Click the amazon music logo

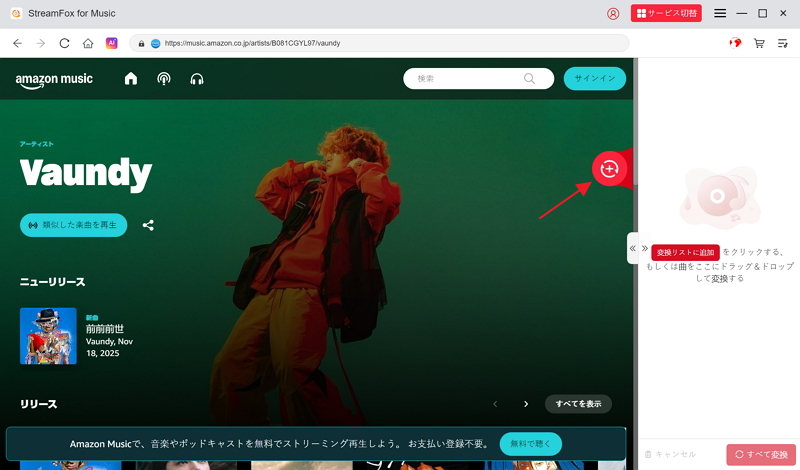[54, 80]
